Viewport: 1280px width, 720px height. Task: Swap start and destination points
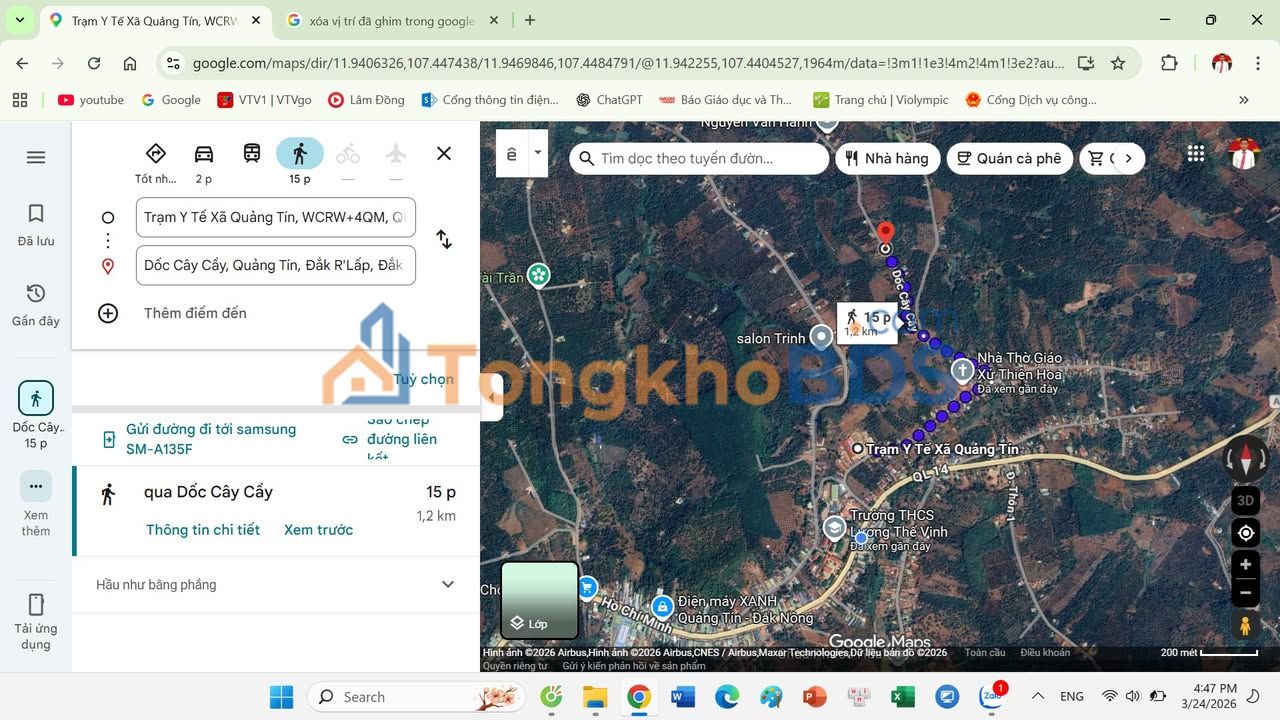pyautogui.click(x=444, y=240)
